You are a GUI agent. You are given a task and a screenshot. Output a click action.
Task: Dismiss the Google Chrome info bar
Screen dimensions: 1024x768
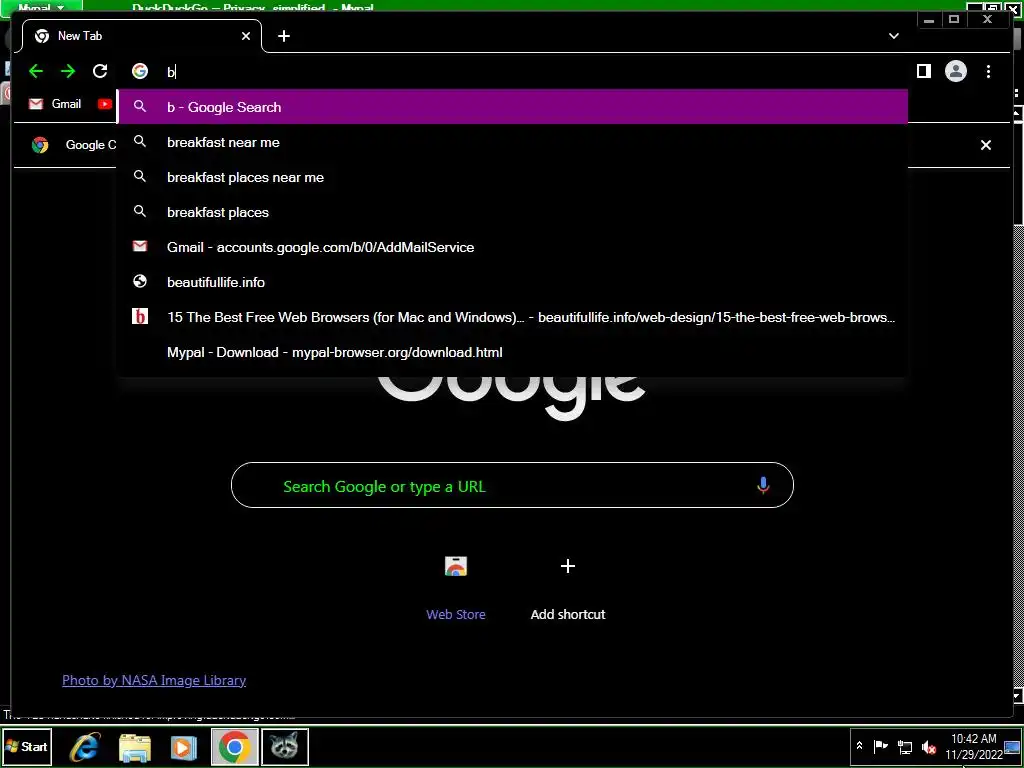tap(985, 145)
